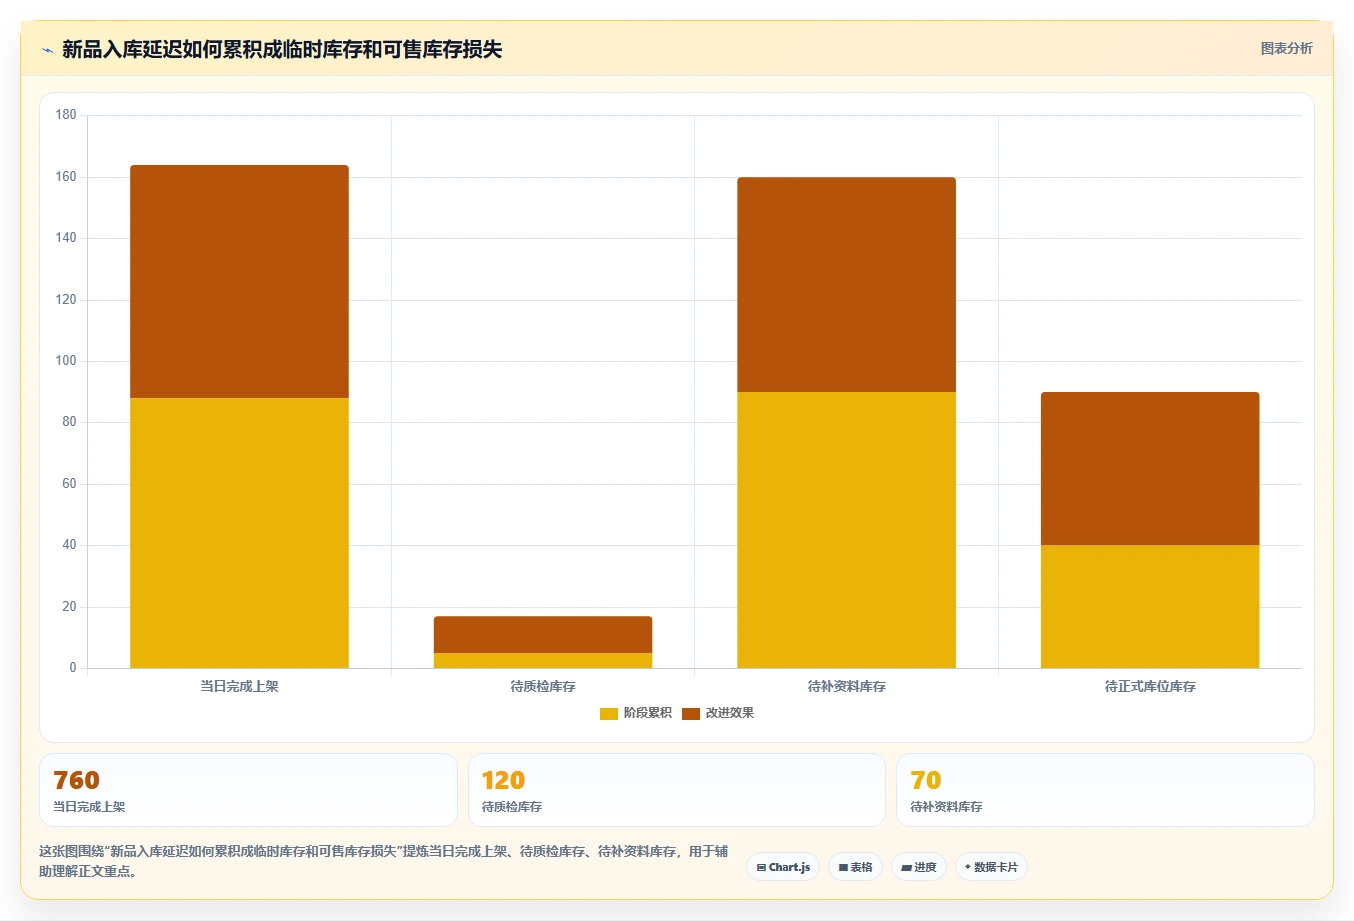Click the x-axis label 当日完成上架
This screenshot has height=921, width=1354.
tap(239, 686)
